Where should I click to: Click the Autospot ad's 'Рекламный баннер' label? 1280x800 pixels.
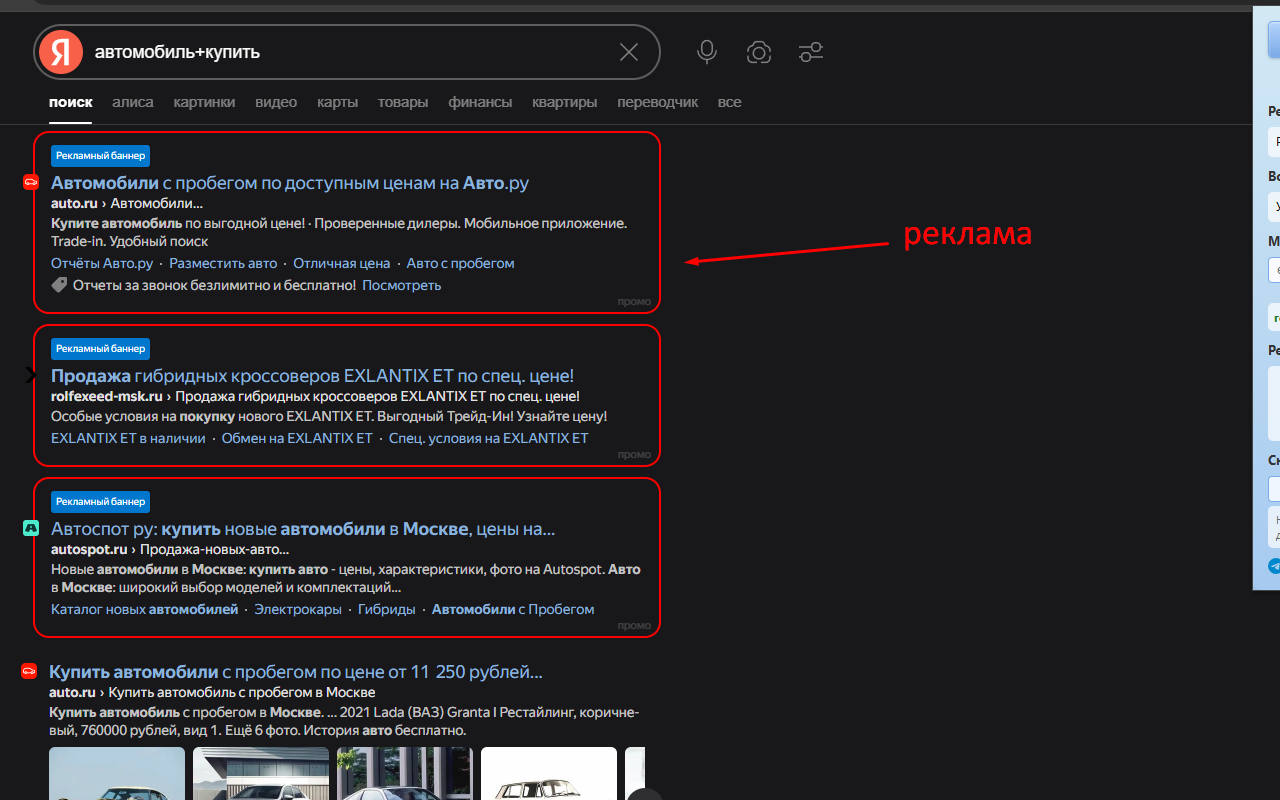[100, 501]
